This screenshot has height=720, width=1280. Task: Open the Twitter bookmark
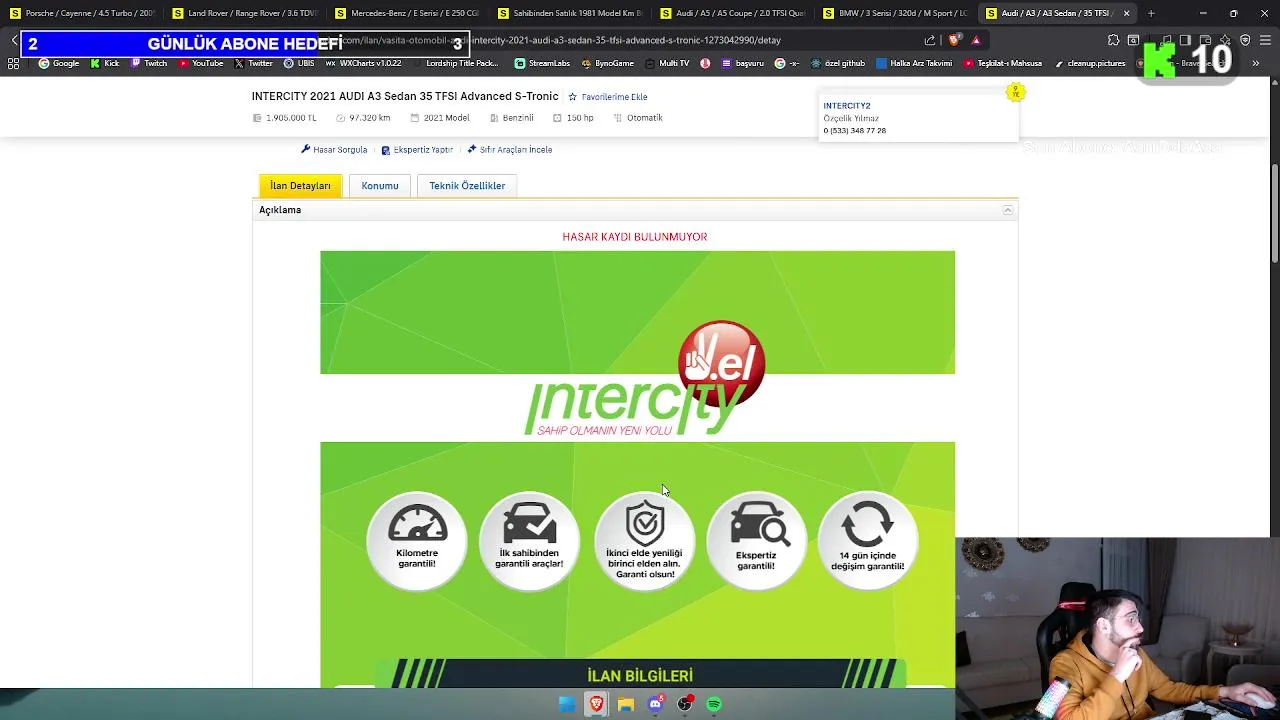254,63
